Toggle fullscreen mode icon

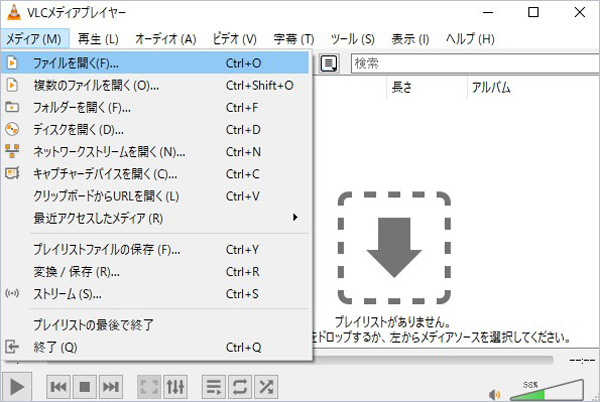click(149, 387)
